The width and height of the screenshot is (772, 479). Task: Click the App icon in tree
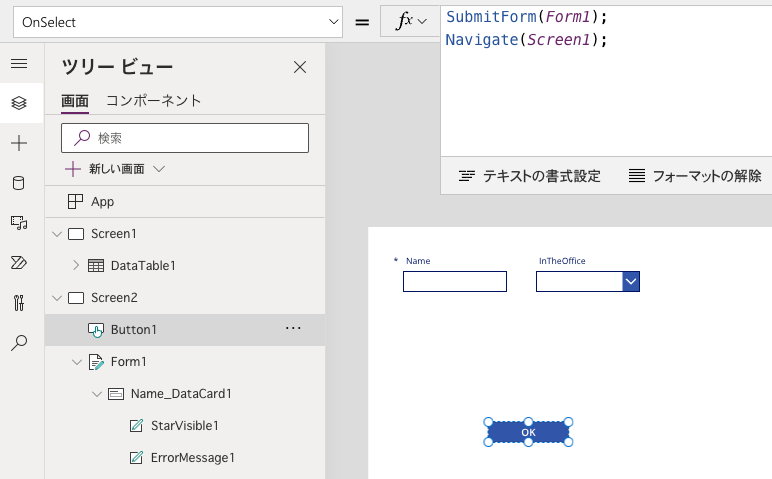tap(75, 201)
